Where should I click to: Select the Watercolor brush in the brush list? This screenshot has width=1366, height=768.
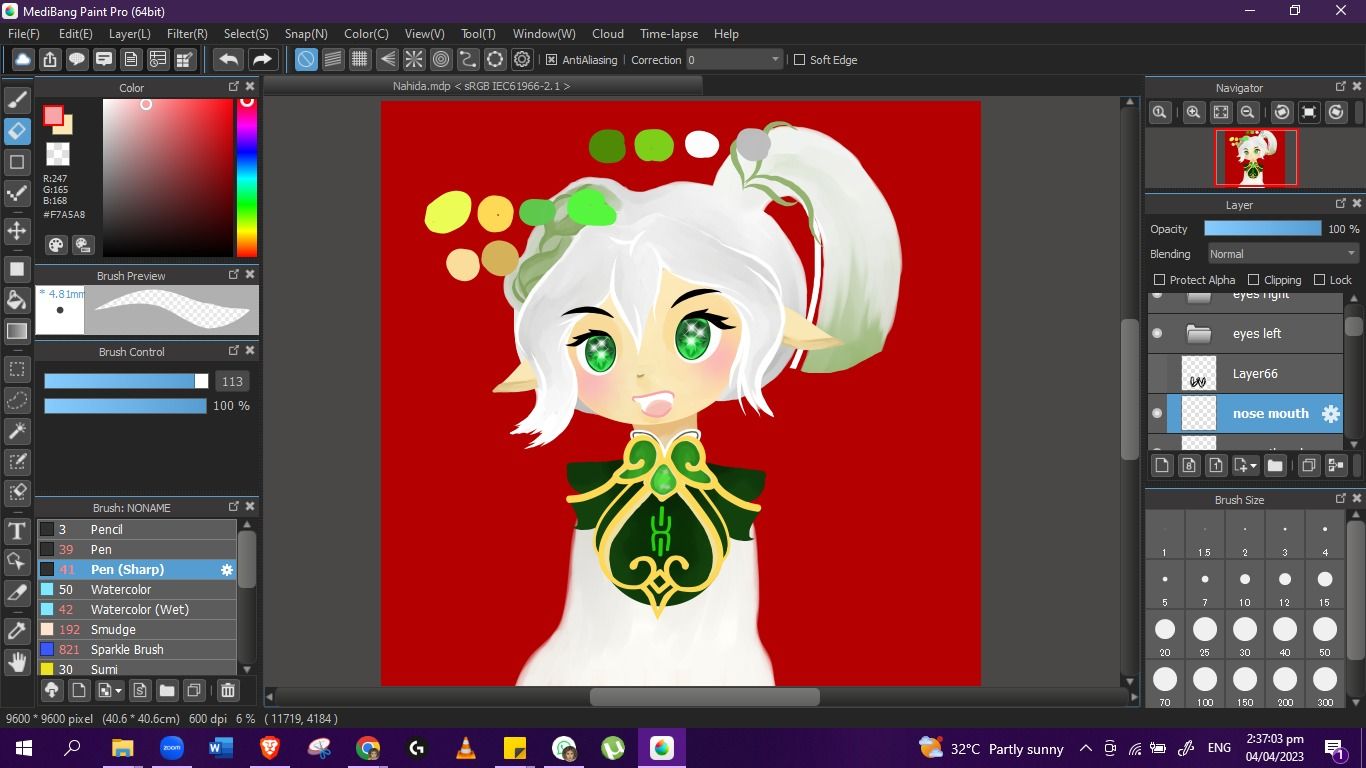pyautogui.click(x=121, y=589)
